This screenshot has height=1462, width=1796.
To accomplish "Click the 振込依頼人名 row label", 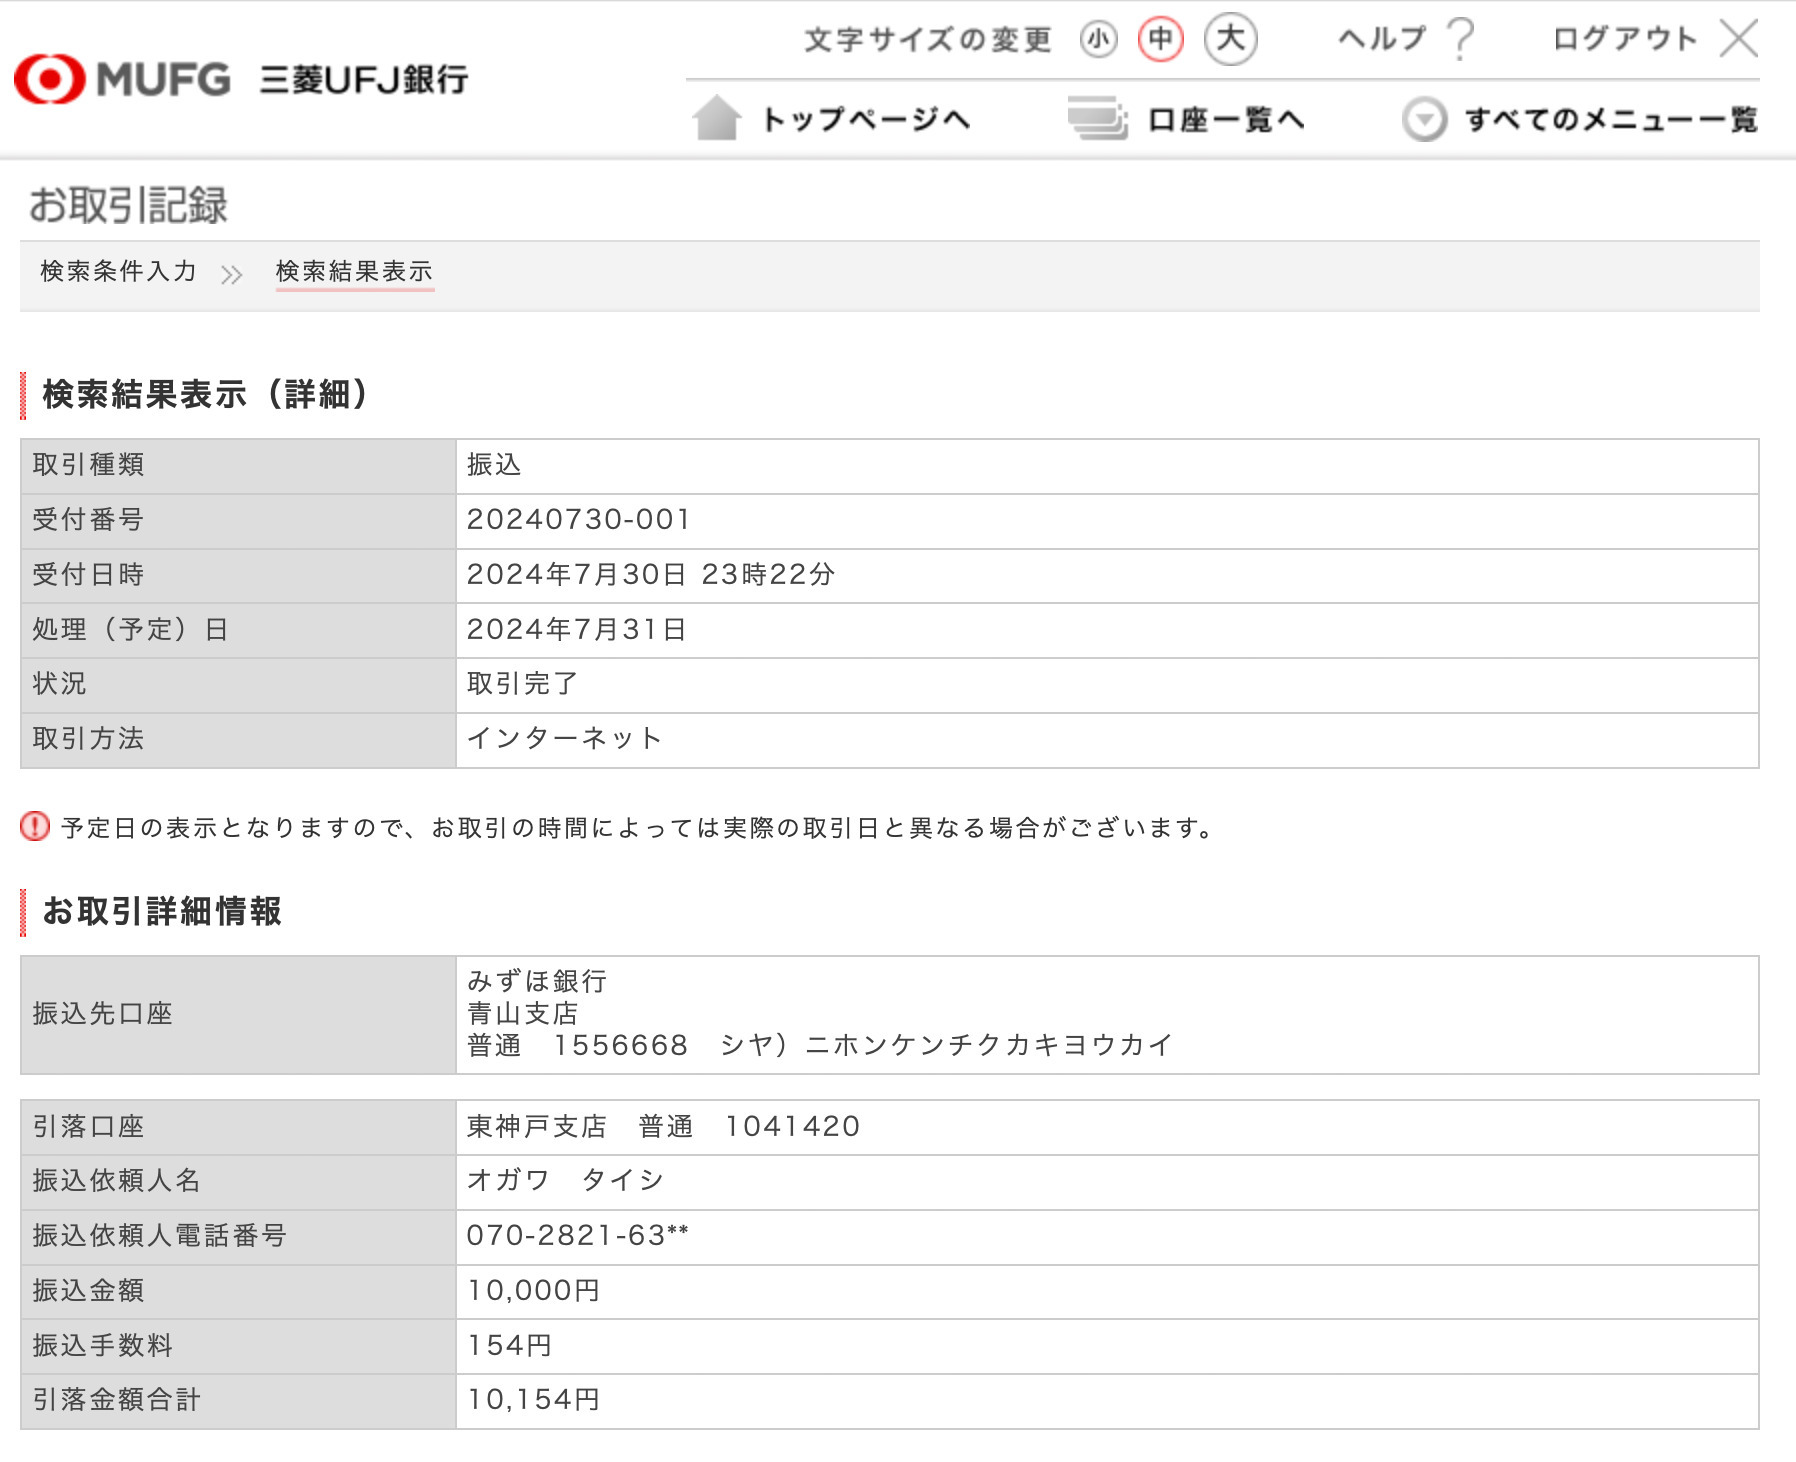I will 117,1181.
